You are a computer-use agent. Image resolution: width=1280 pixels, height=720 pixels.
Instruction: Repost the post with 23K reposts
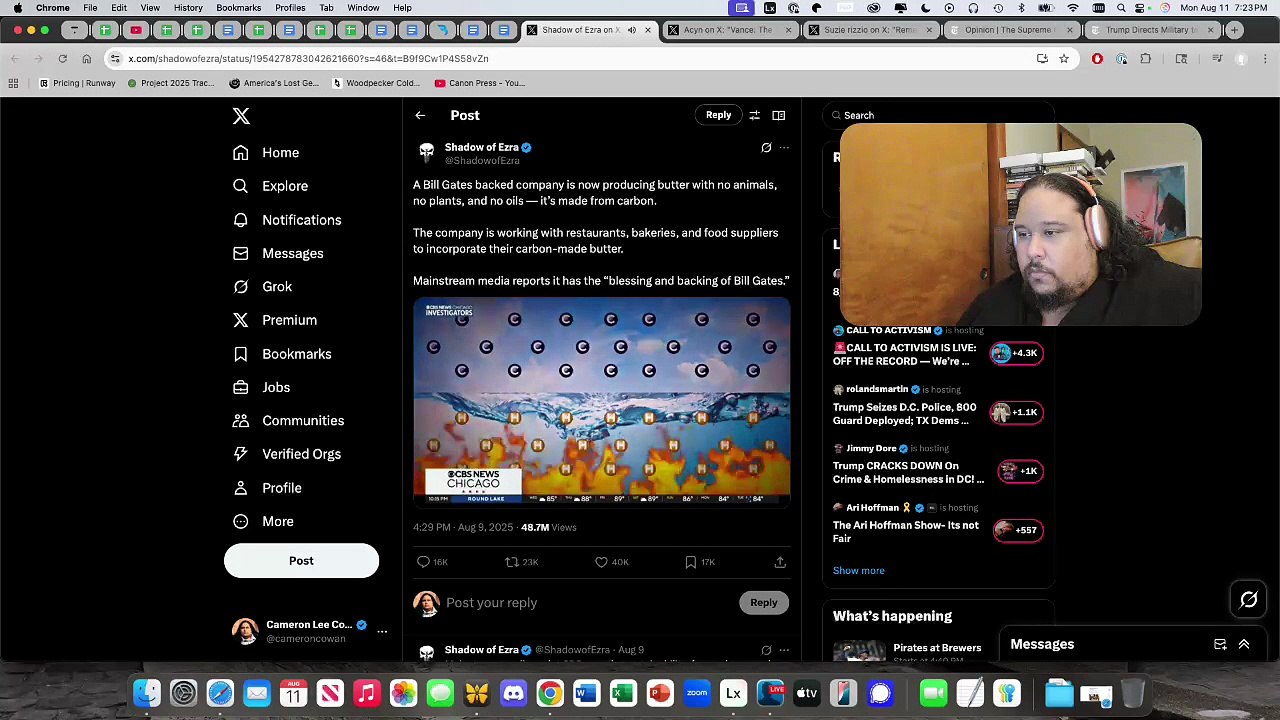click(512, 562)
